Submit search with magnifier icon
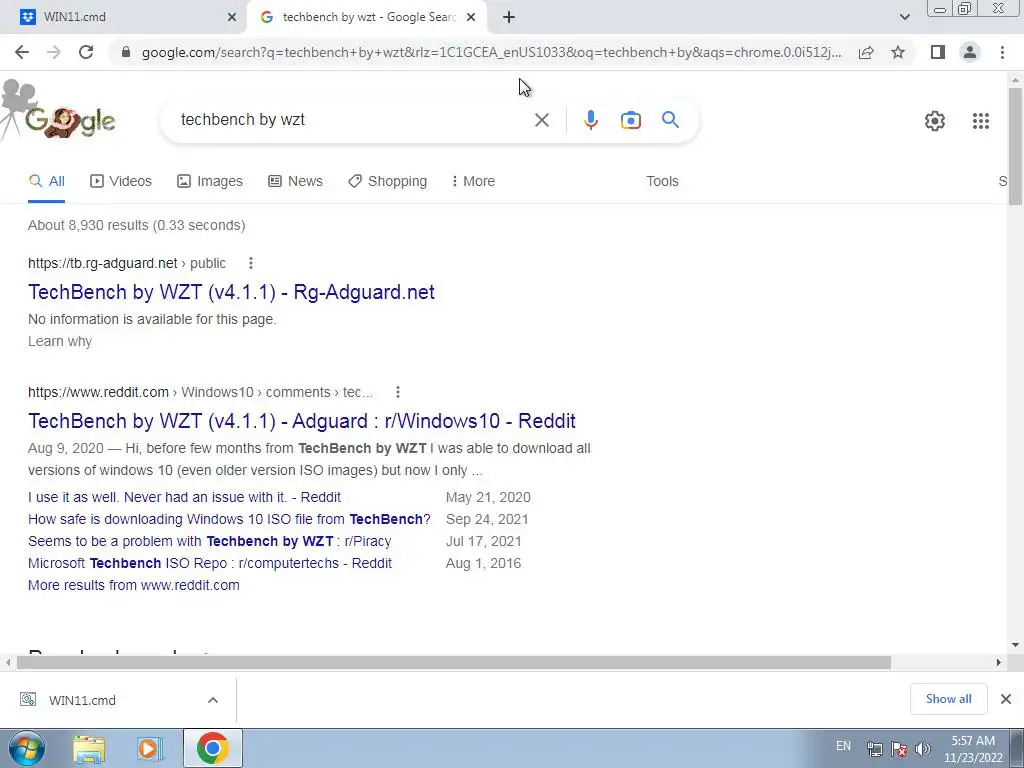 point(670,120)
